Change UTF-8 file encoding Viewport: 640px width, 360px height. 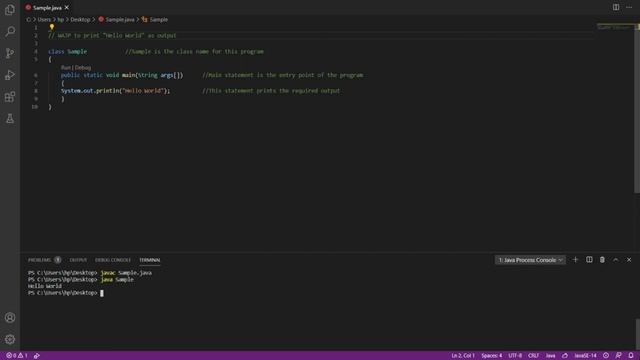point(515,356)
